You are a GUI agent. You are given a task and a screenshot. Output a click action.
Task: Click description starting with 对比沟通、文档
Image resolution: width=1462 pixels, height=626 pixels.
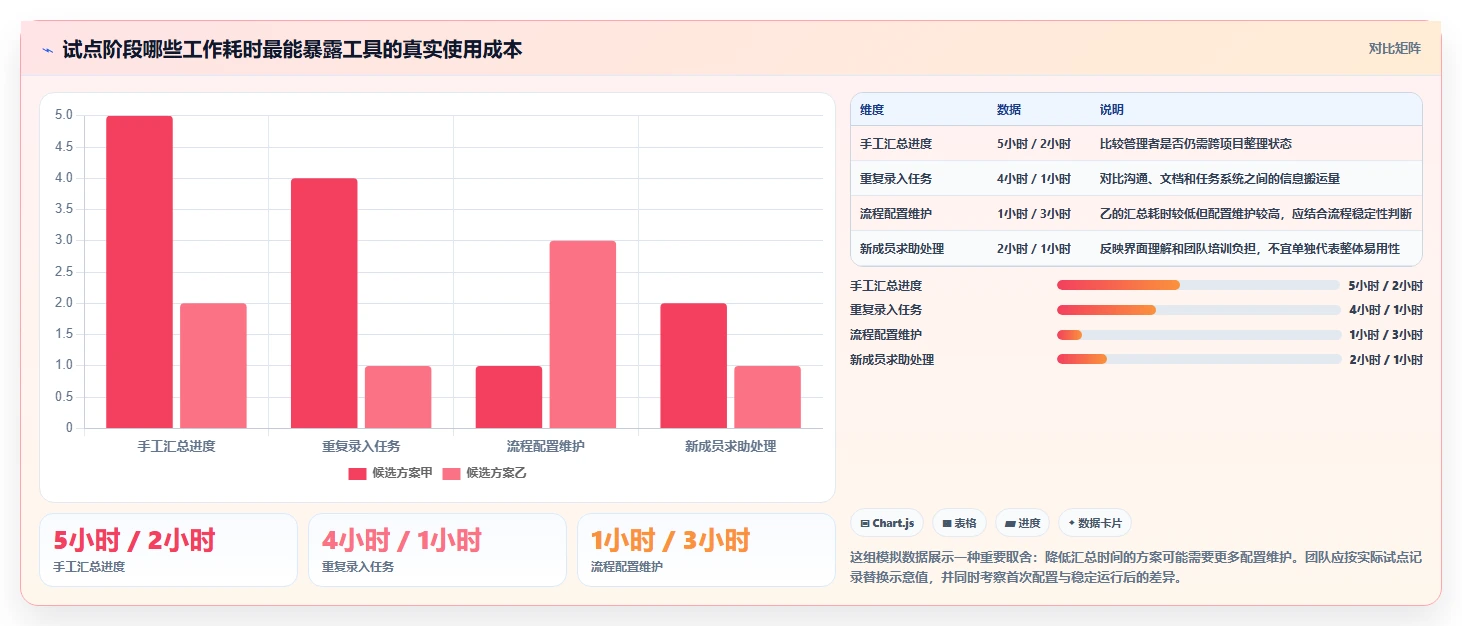(x=1220, y=179)
